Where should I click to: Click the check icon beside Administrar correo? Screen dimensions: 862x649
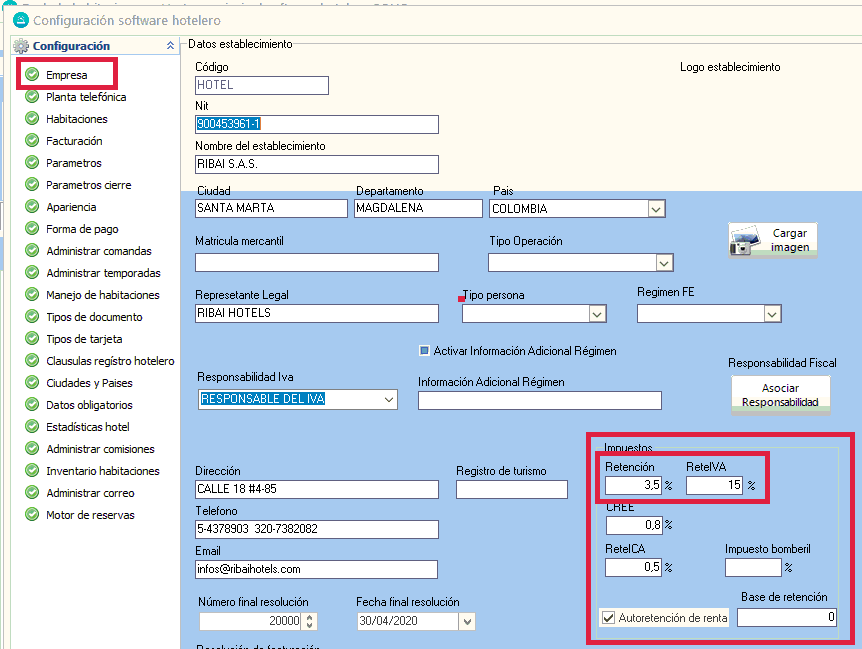point(32,493)
